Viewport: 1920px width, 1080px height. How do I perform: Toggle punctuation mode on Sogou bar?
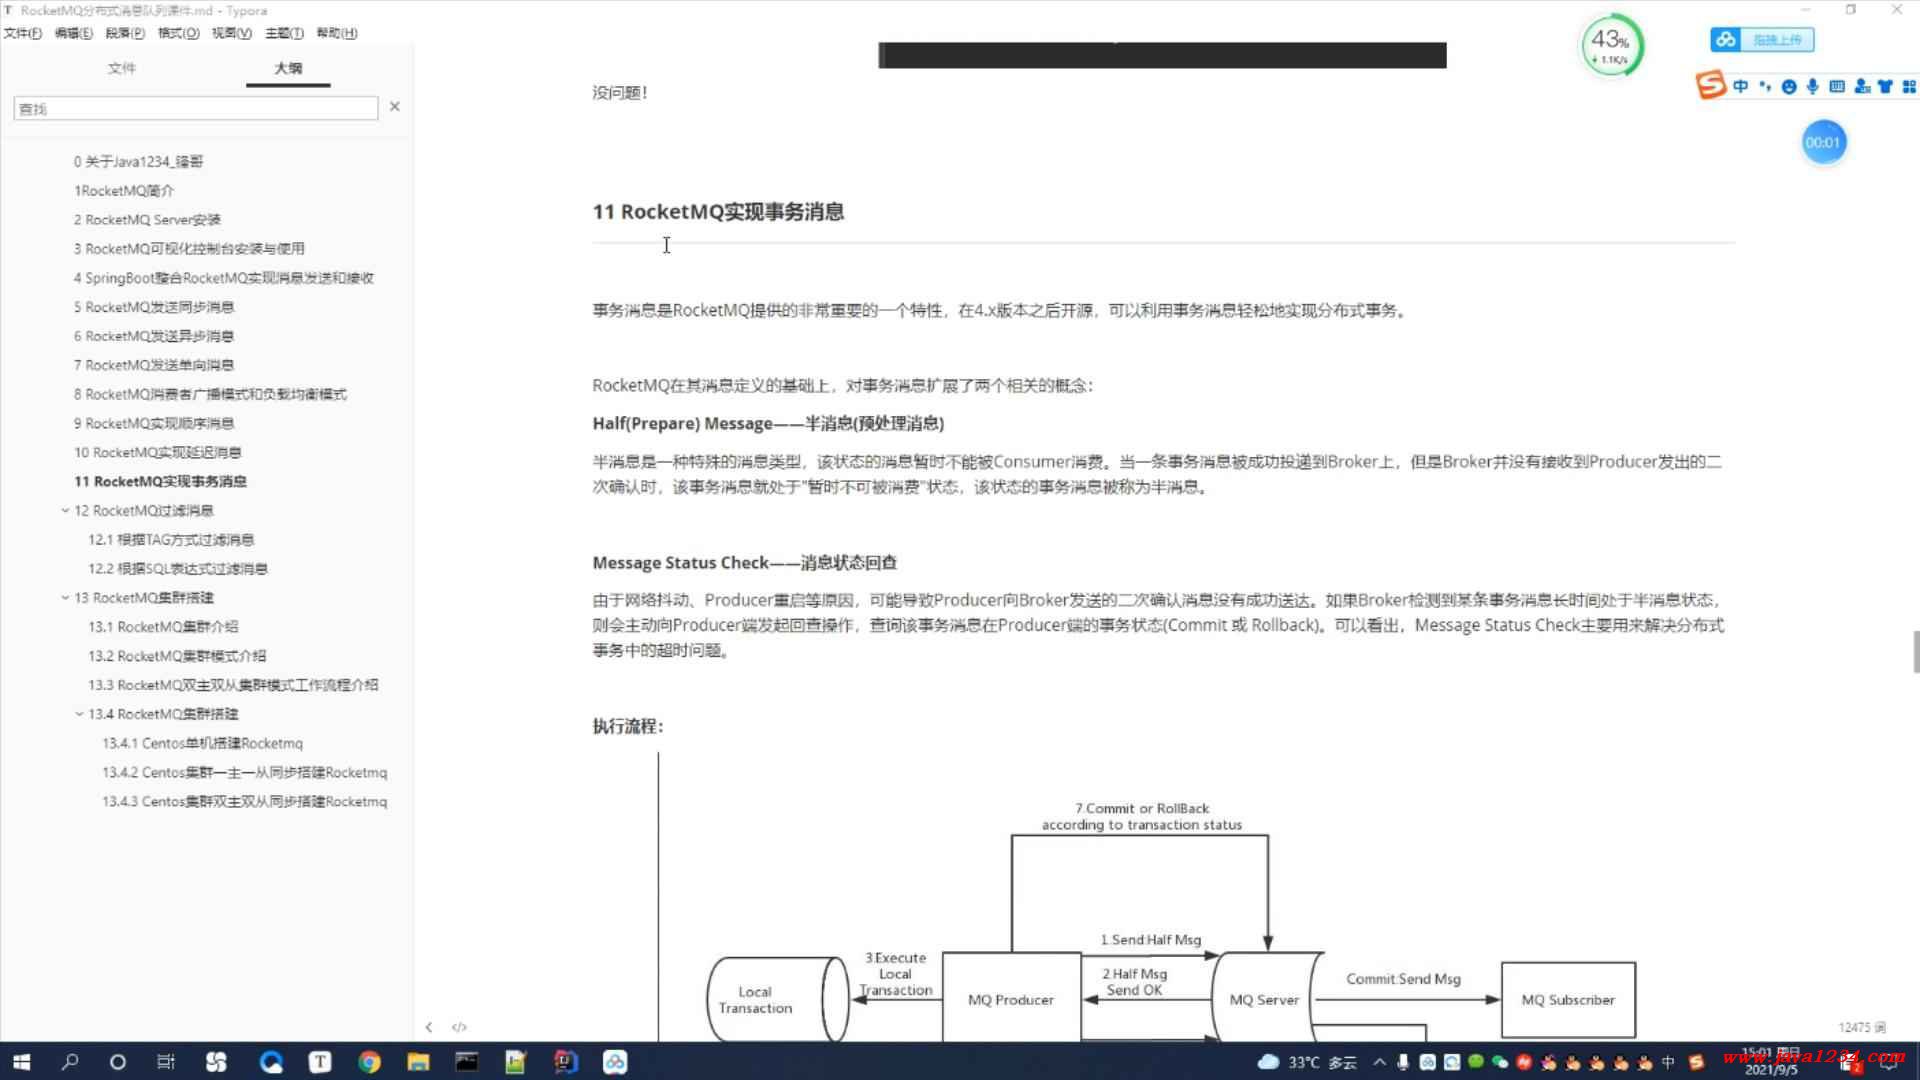[1765, 87]
